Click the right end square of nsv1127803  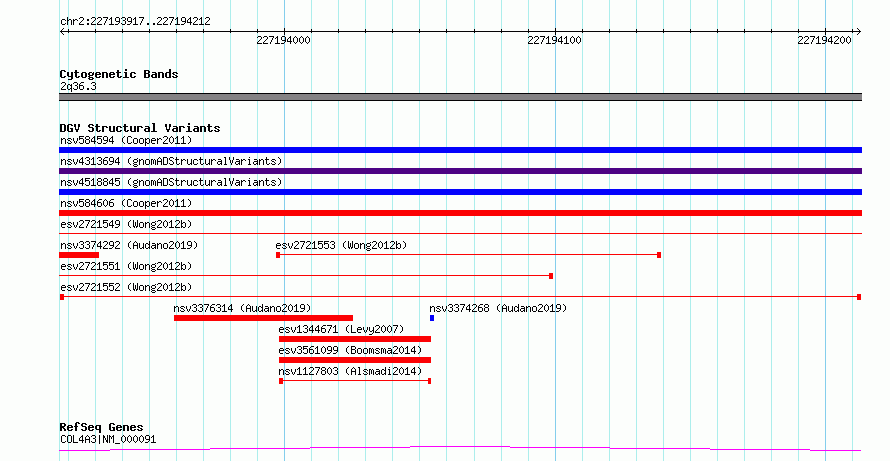pos(429,381)
